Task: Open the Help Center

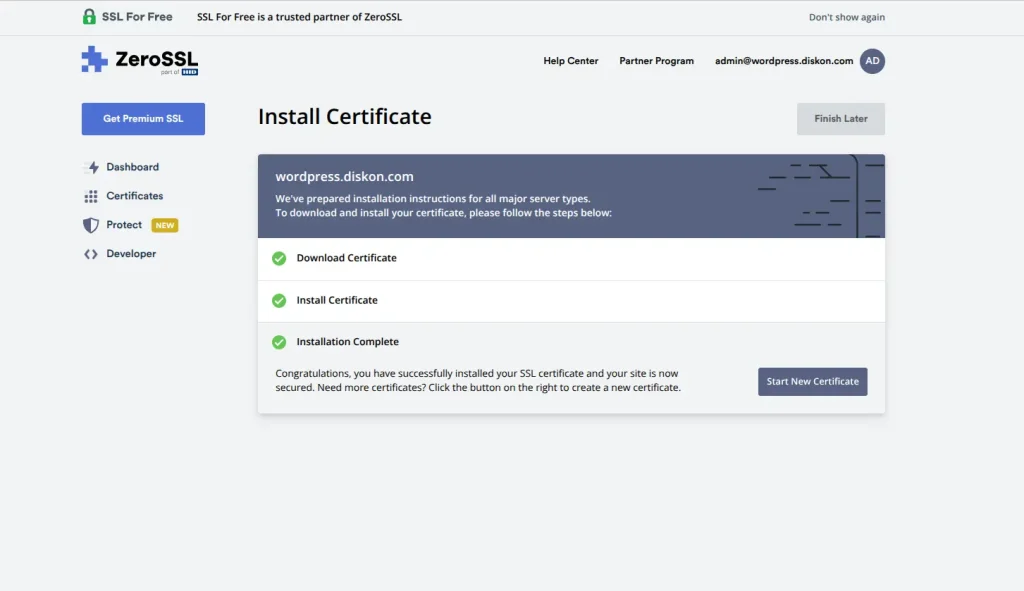Action: (570, 61)
